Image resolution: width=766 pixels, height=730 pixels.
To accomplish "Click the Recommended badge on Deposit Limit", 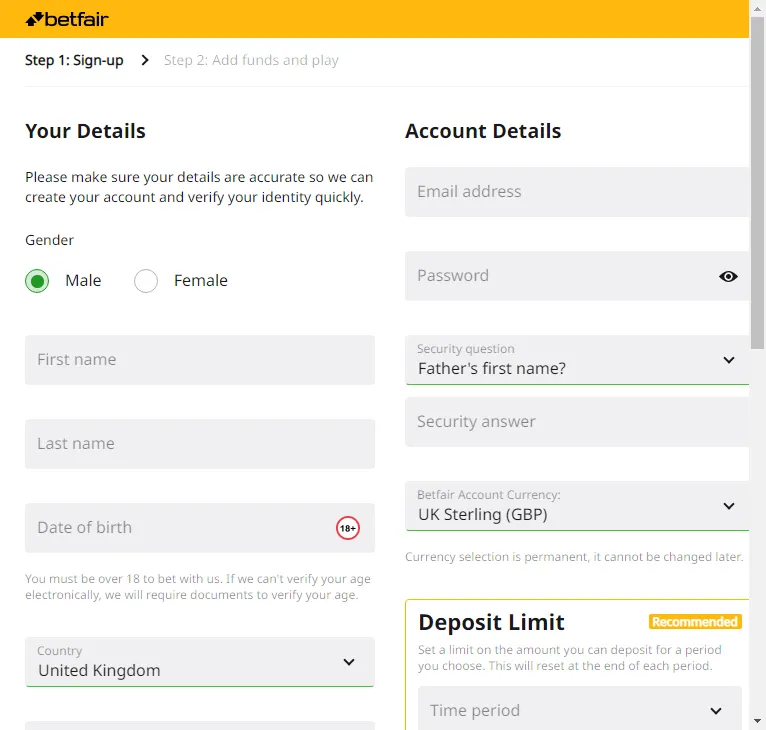I will [694, 622].
